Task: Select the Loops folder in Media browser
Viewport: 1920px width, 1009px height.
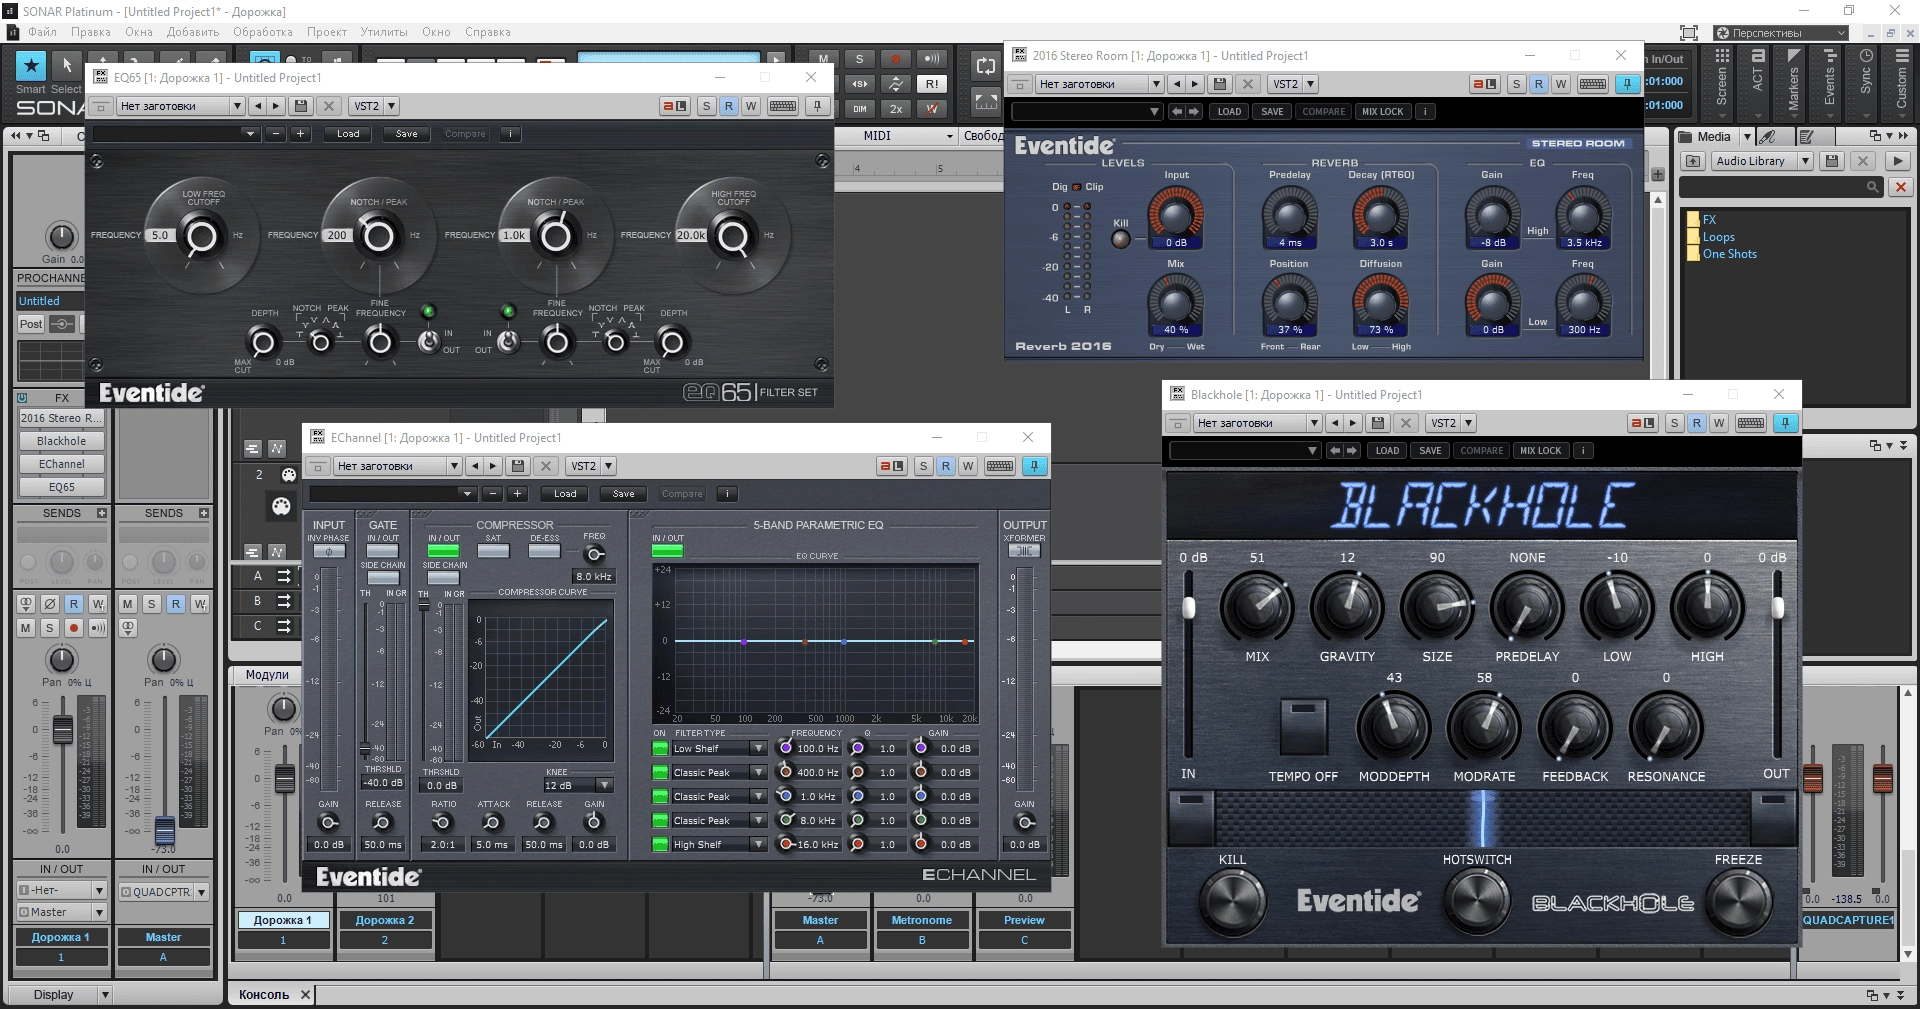Action: 1718,237
